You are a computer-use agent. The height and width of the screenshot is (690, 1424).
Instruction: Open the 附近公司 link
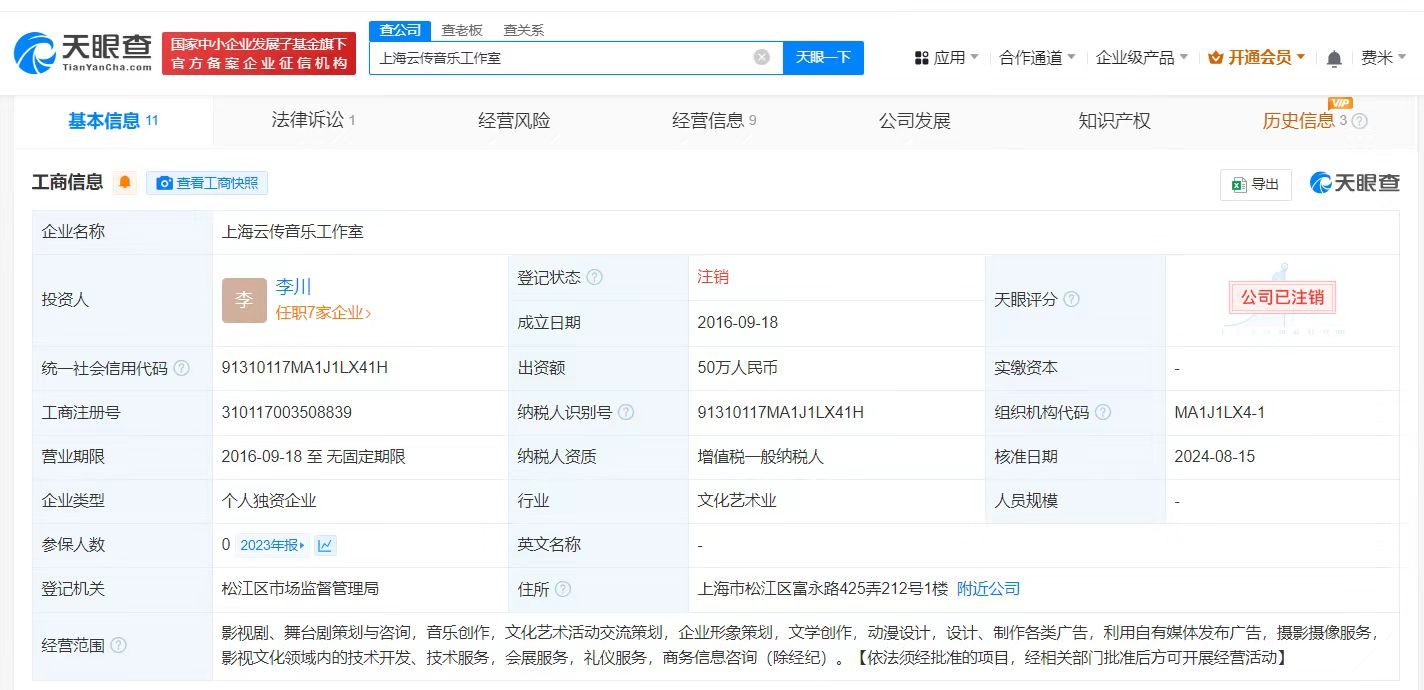point(987,589)
